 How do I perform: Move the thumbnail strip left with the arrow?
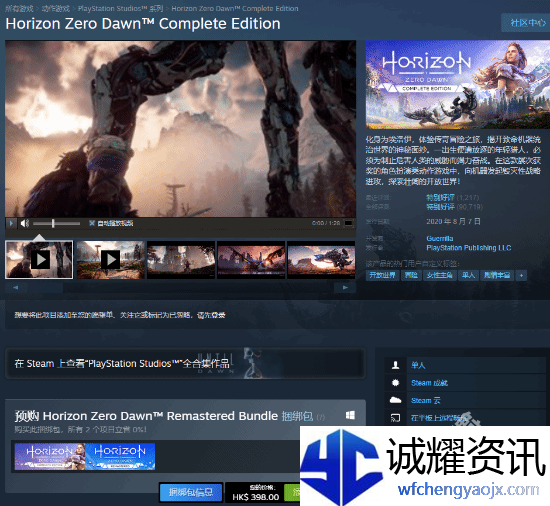[x=15, y=288]
